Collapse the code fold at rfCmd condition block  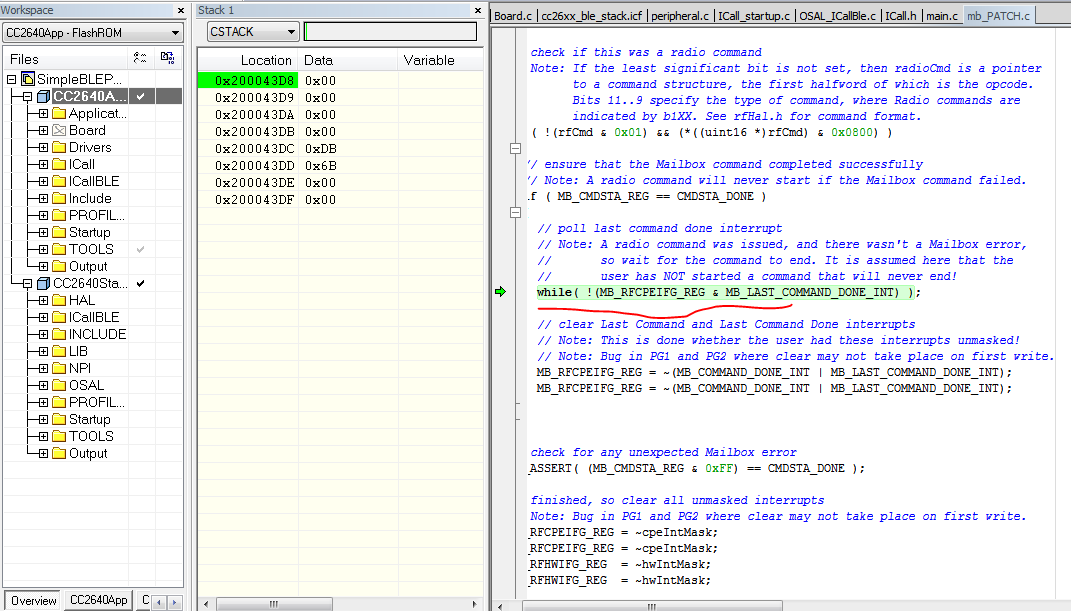coord(516,148)
